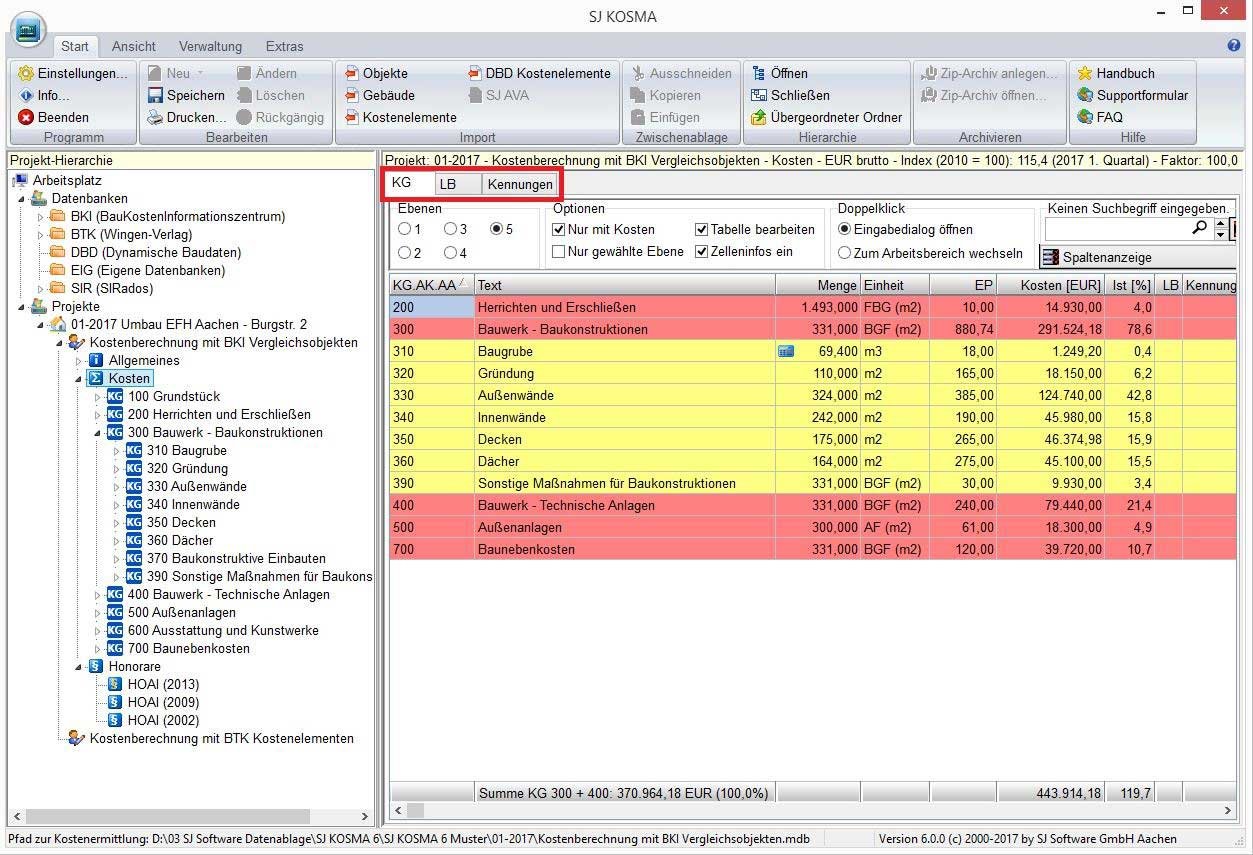1253x855 pixels.
Task: Click the Objekte import icon
Action: click(351, 73)
